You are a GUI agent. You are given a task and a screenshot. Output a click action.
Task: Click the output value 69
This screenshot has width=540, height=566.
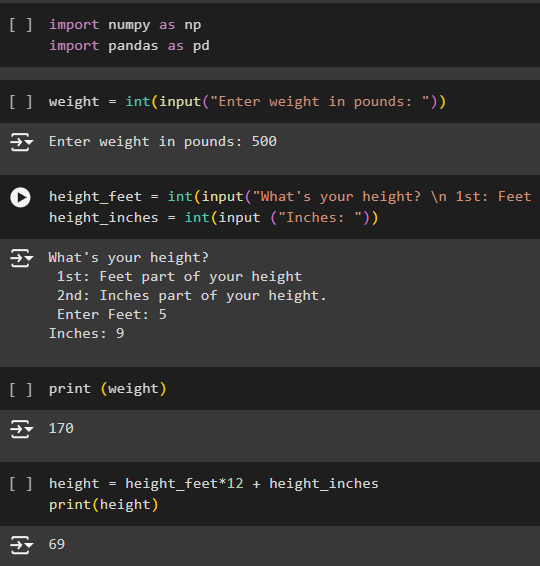(57, 544)
